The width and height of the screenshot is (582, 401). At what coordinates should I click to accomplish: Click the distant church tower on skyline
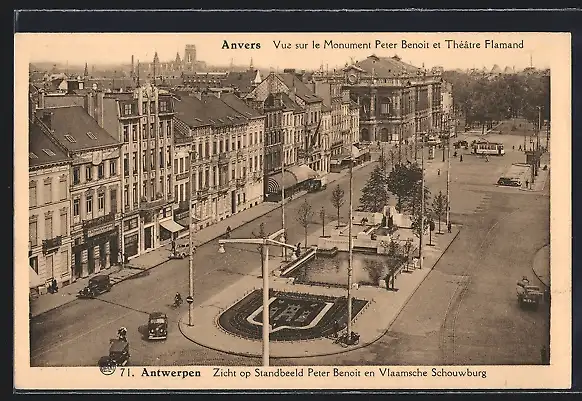coord(190,56)
